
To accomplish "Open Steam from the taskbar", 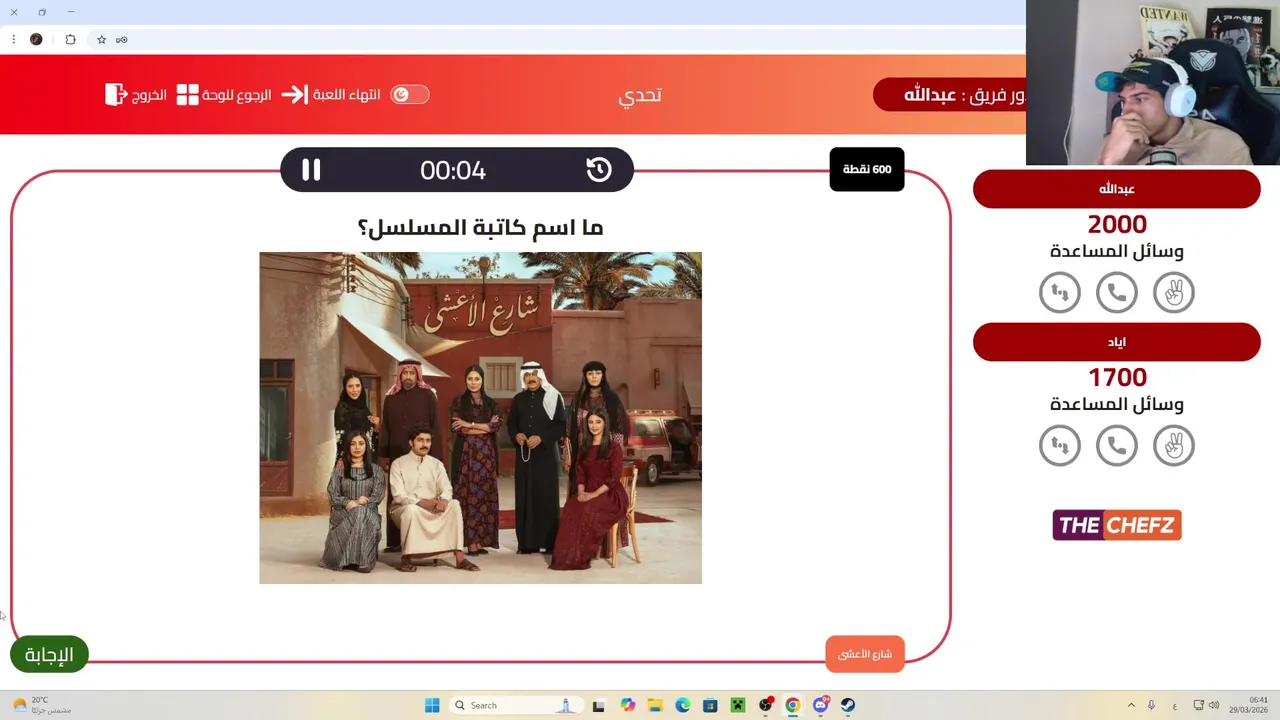I will [848, 705].
